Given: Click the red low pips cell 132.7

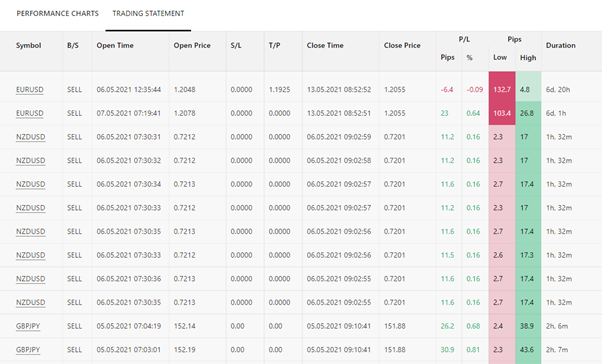Looking at the screenshot, I should coord(502,87).
